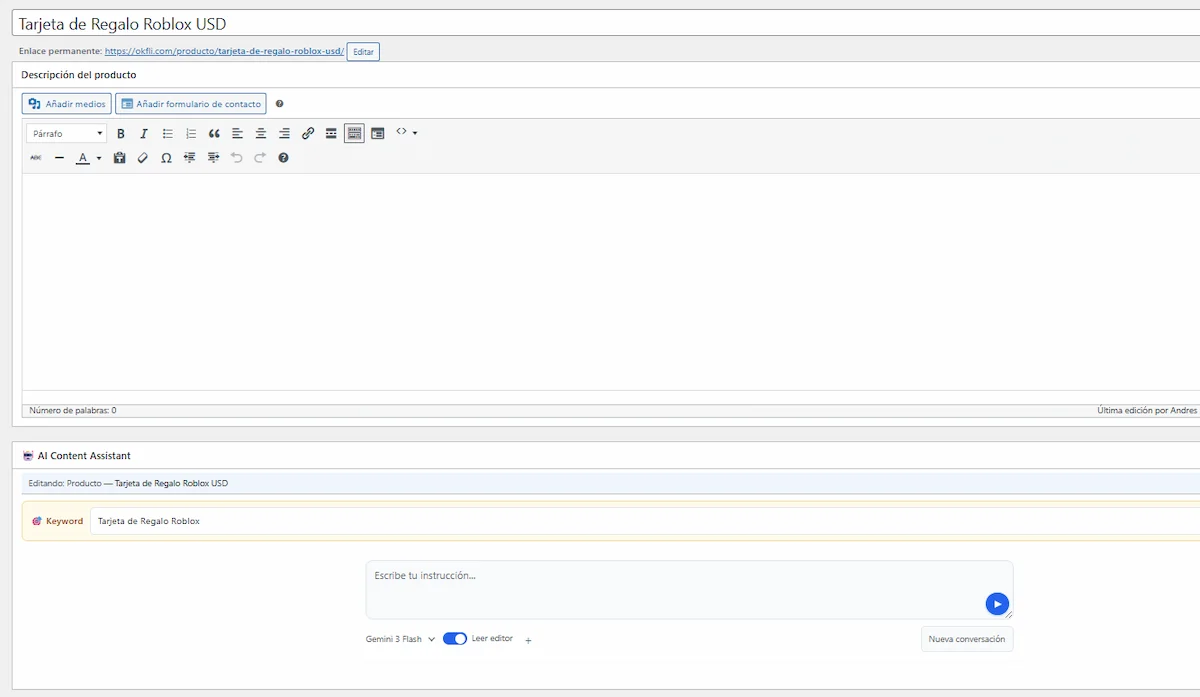
Task: Toggle bold formatting in the editor toolbar
Action: pos(121,134)
